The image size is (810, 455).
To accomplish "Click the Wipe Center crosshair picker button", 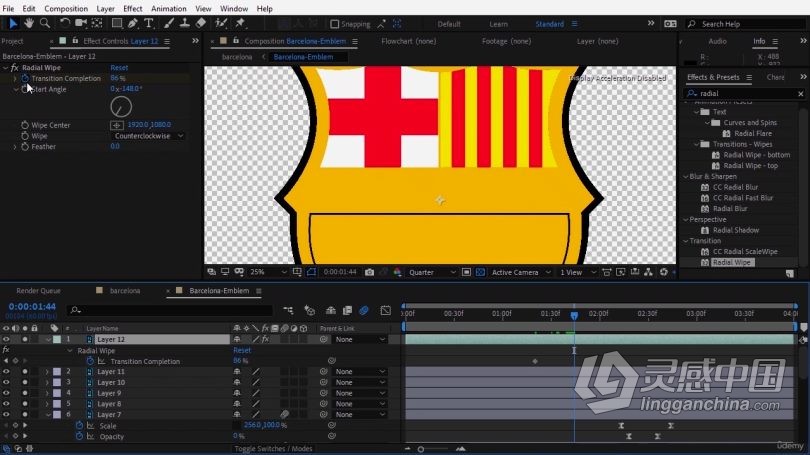I will (117, 125).
